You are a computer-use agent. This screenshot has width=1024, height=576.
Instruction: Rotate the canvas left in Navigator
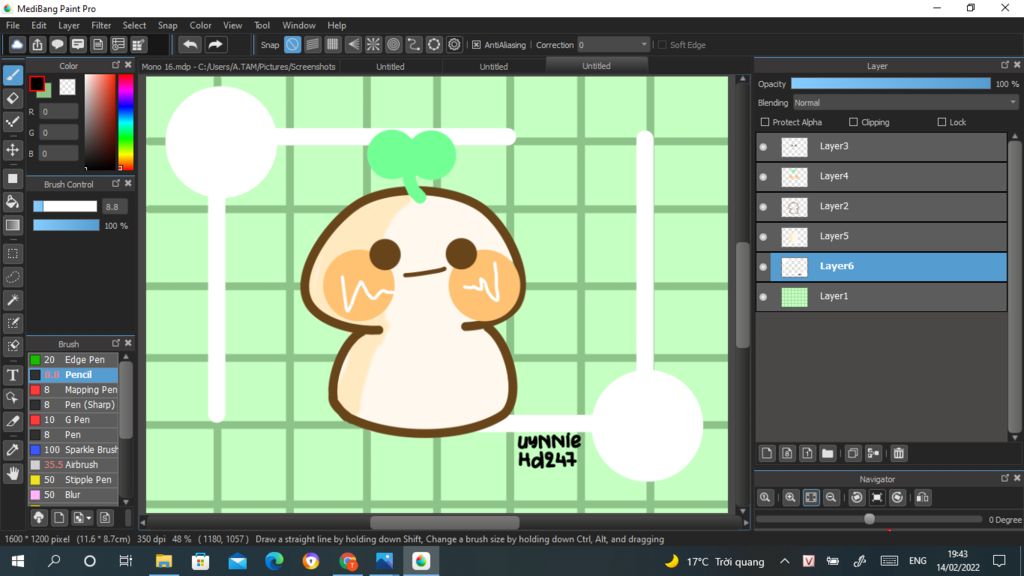[857, 498]
